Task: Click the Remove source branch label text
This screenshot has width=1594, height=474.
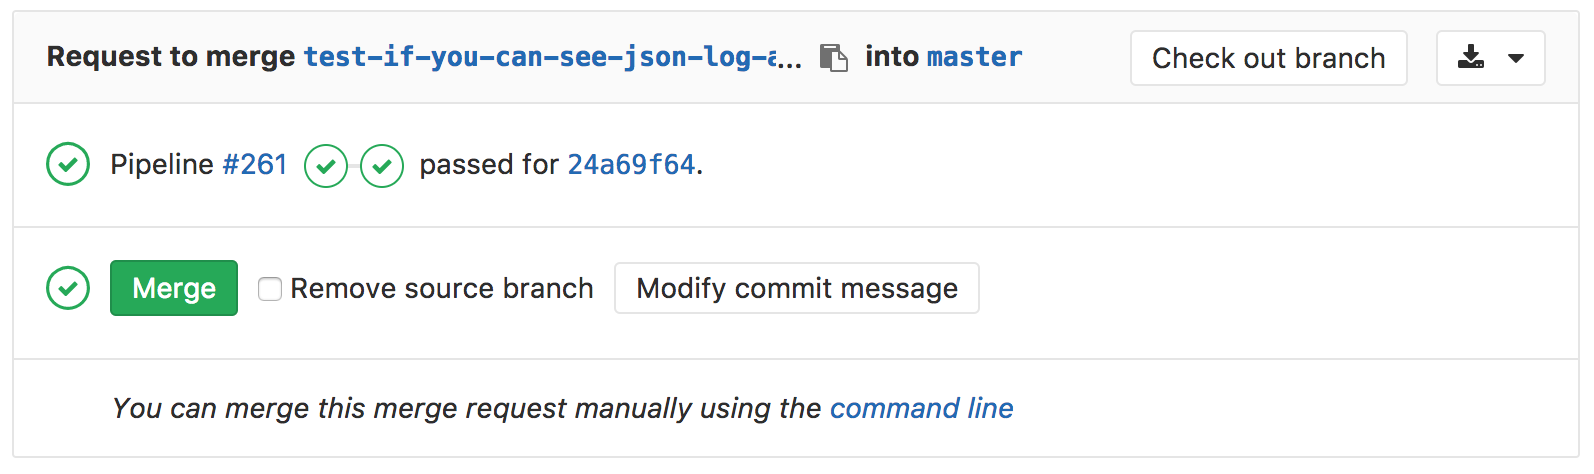Action: pos(442,289)
